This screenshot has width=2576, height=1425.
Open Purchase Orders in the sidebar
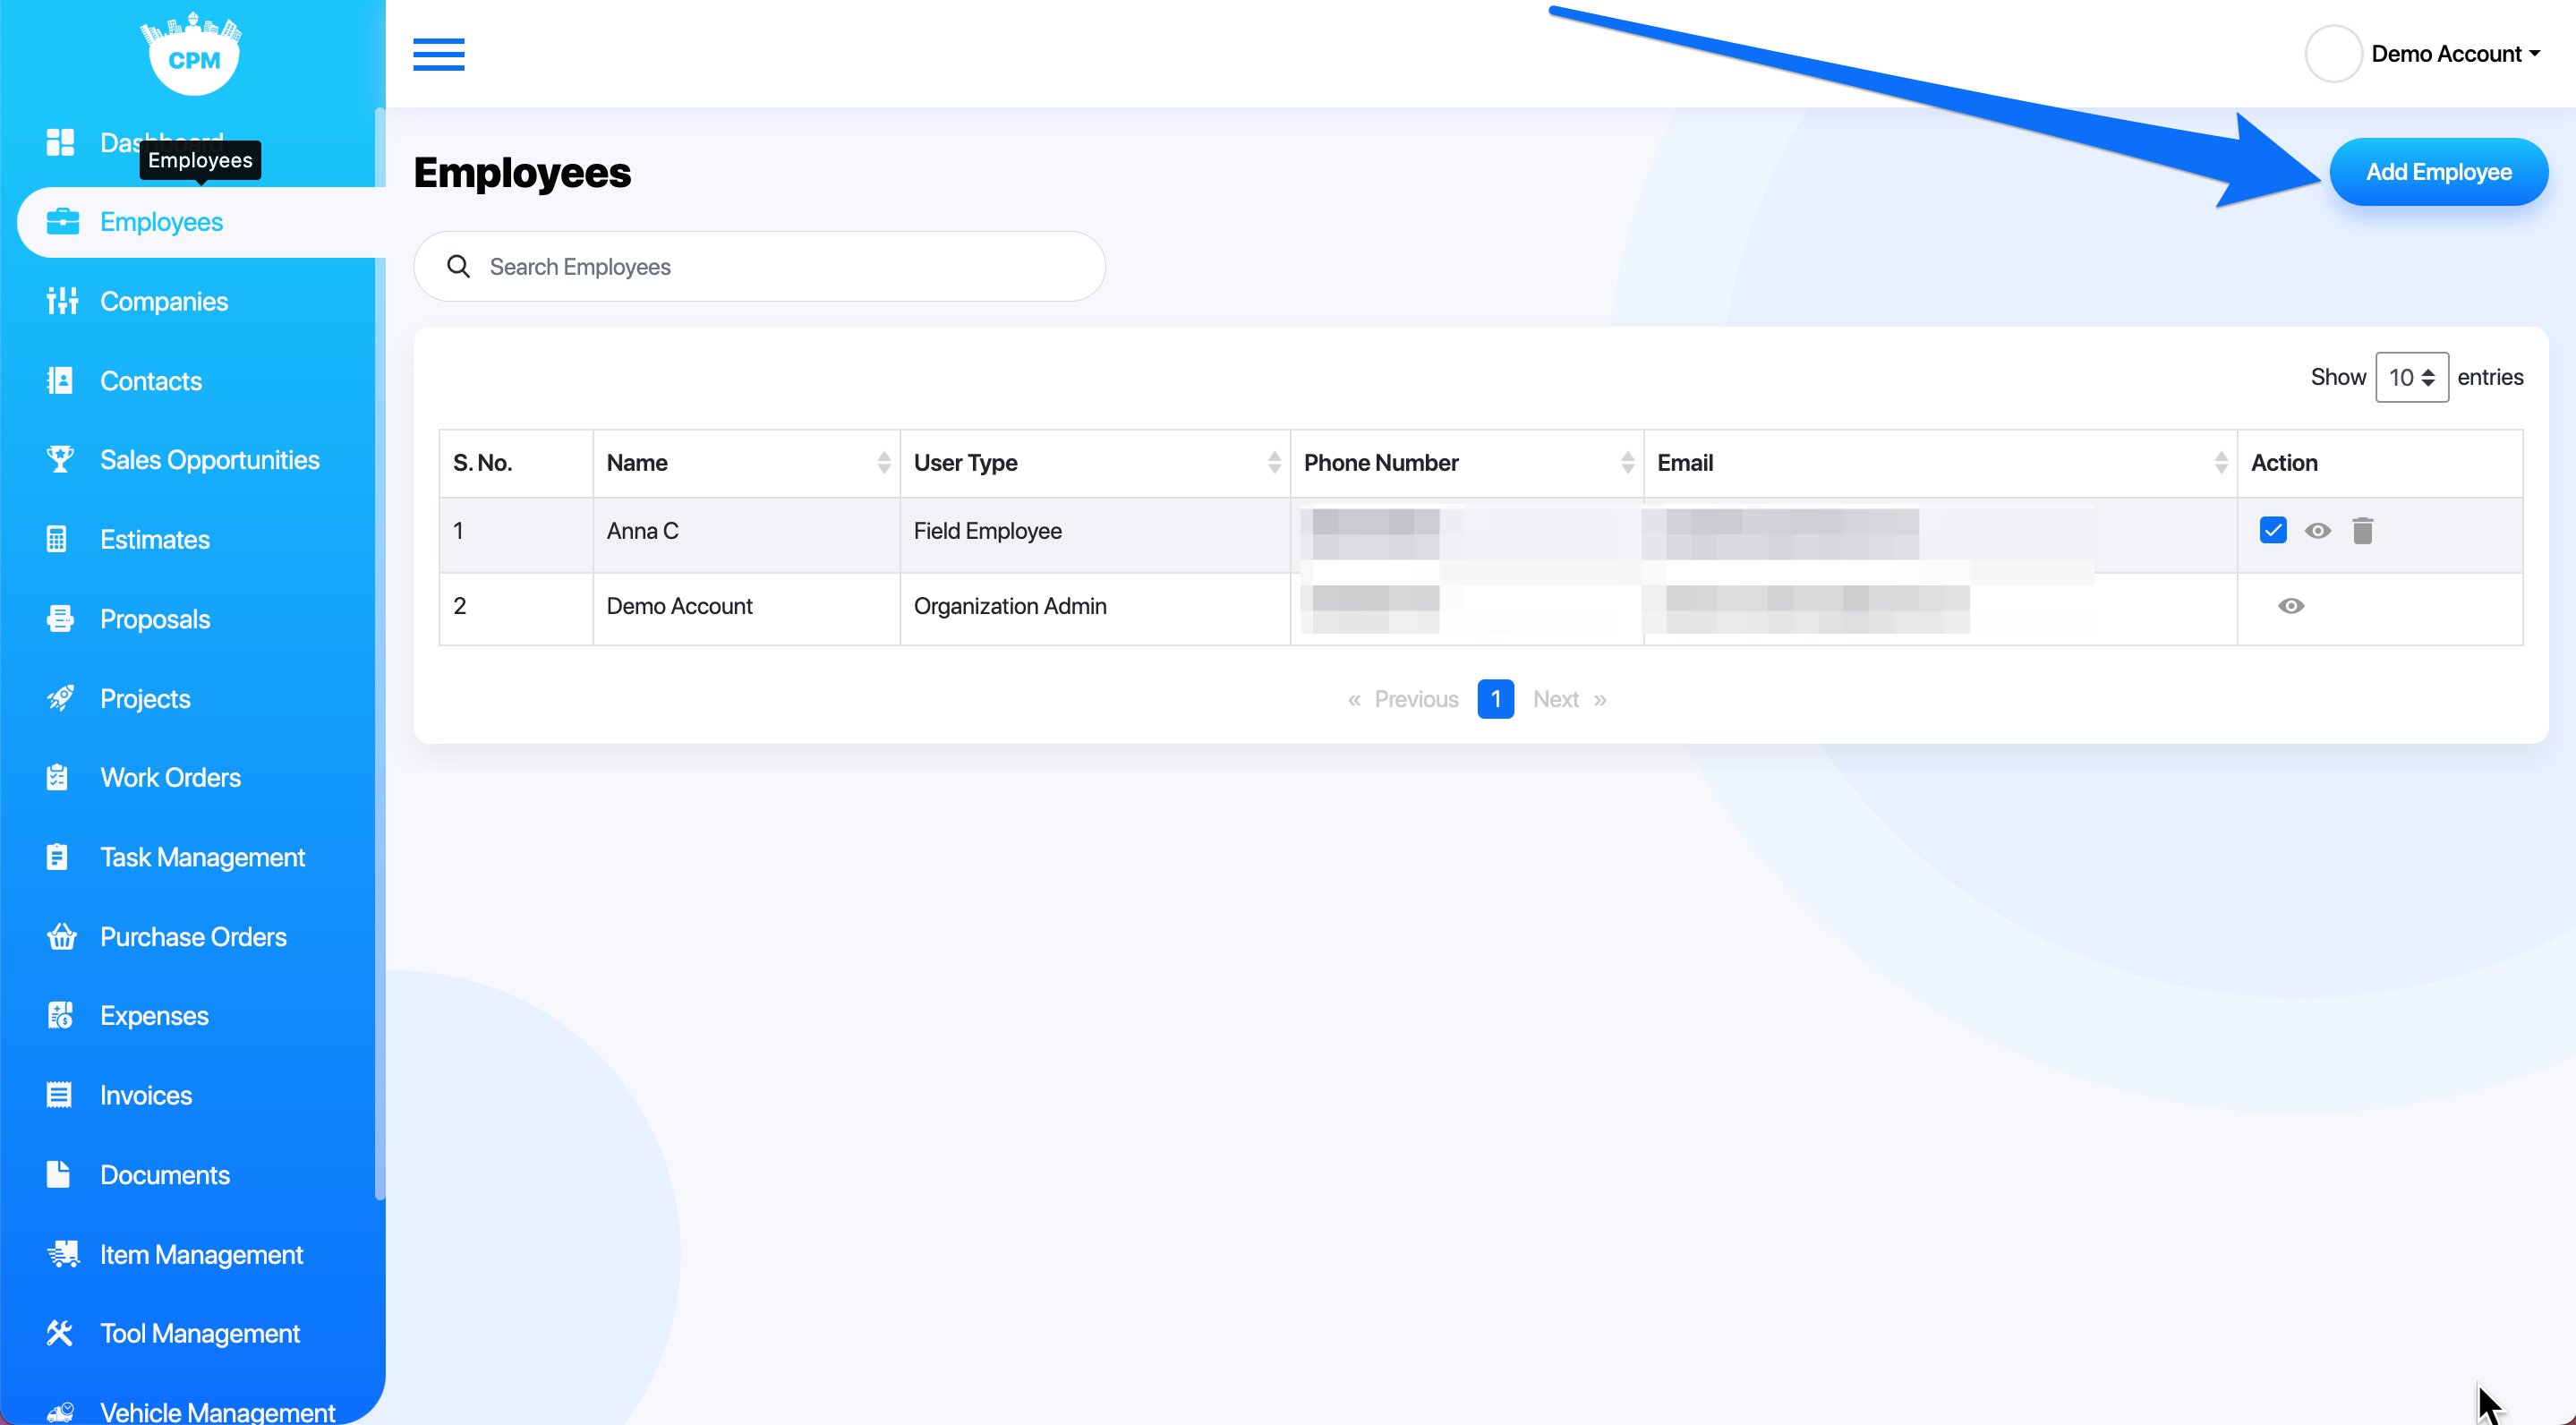(x=193, y=936)
